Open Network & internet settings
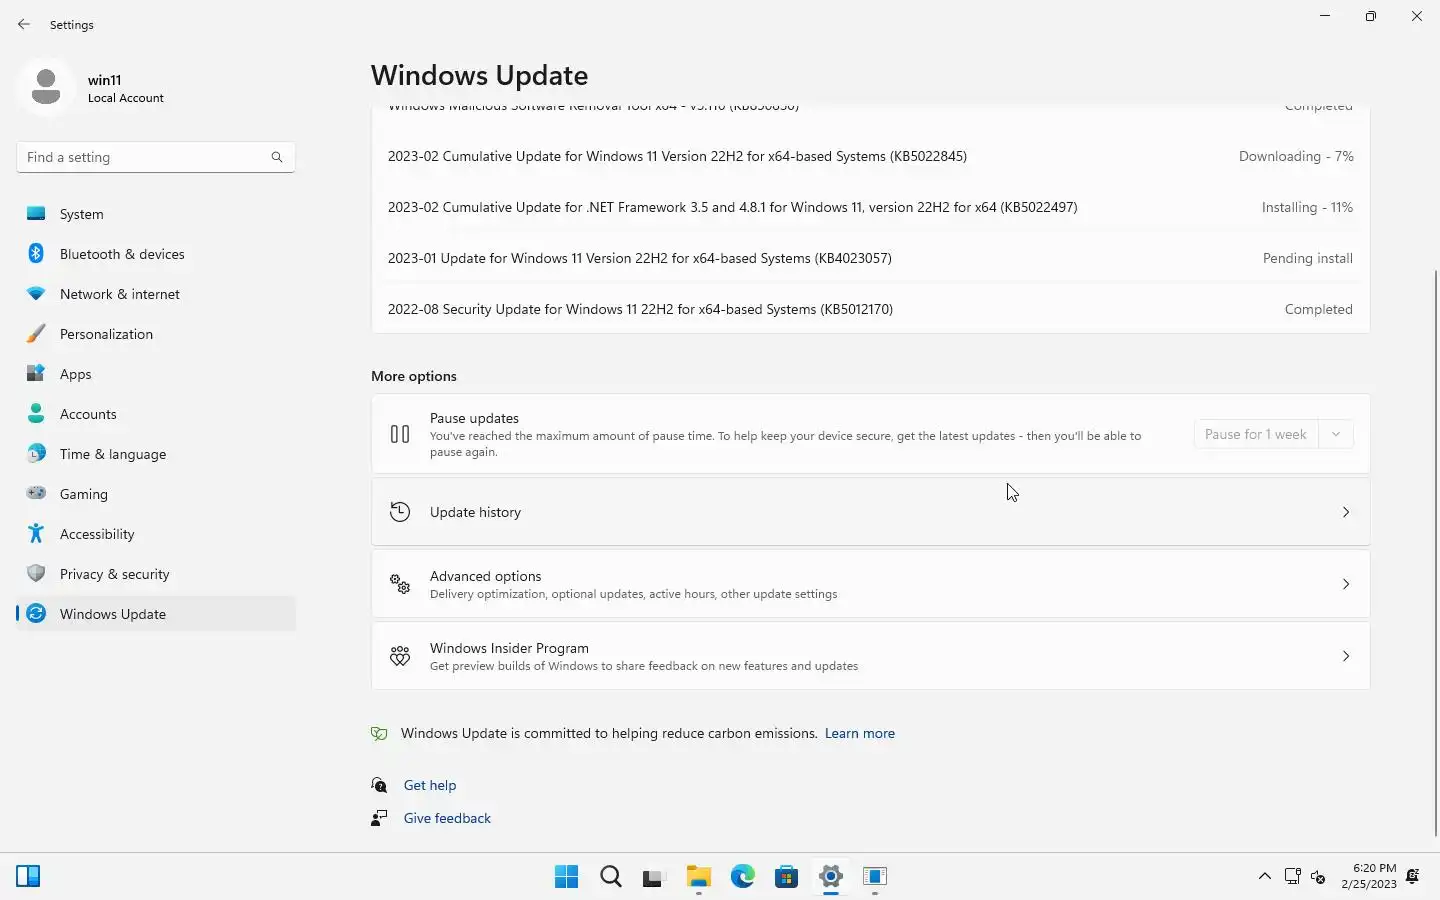 [x=156, y=294]
